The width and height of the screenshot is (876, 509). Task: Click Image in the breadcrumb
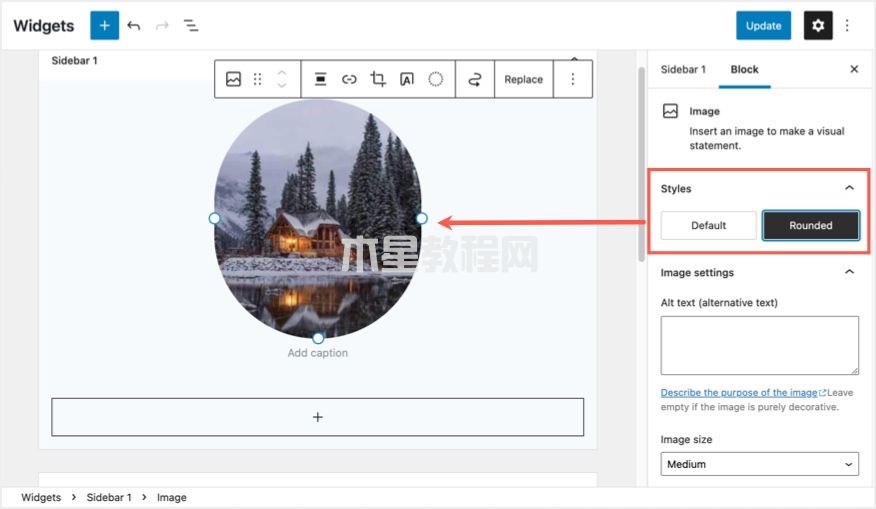172,497
